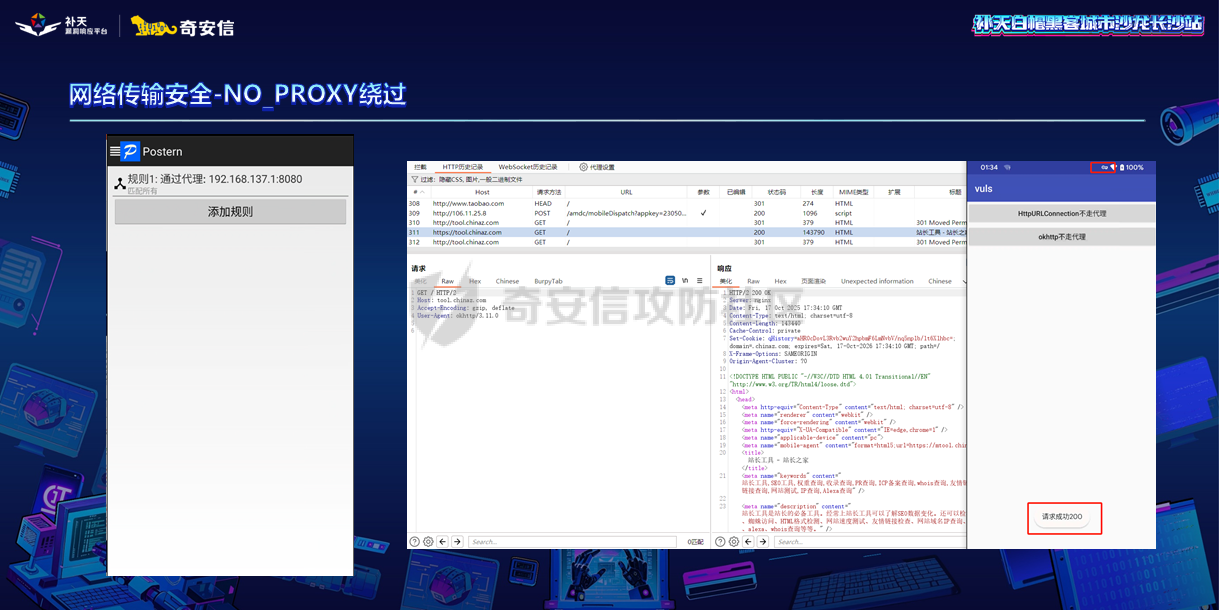Open request panel three-line options menu
Screen dimensions: 1219x610
coord(699,281)
